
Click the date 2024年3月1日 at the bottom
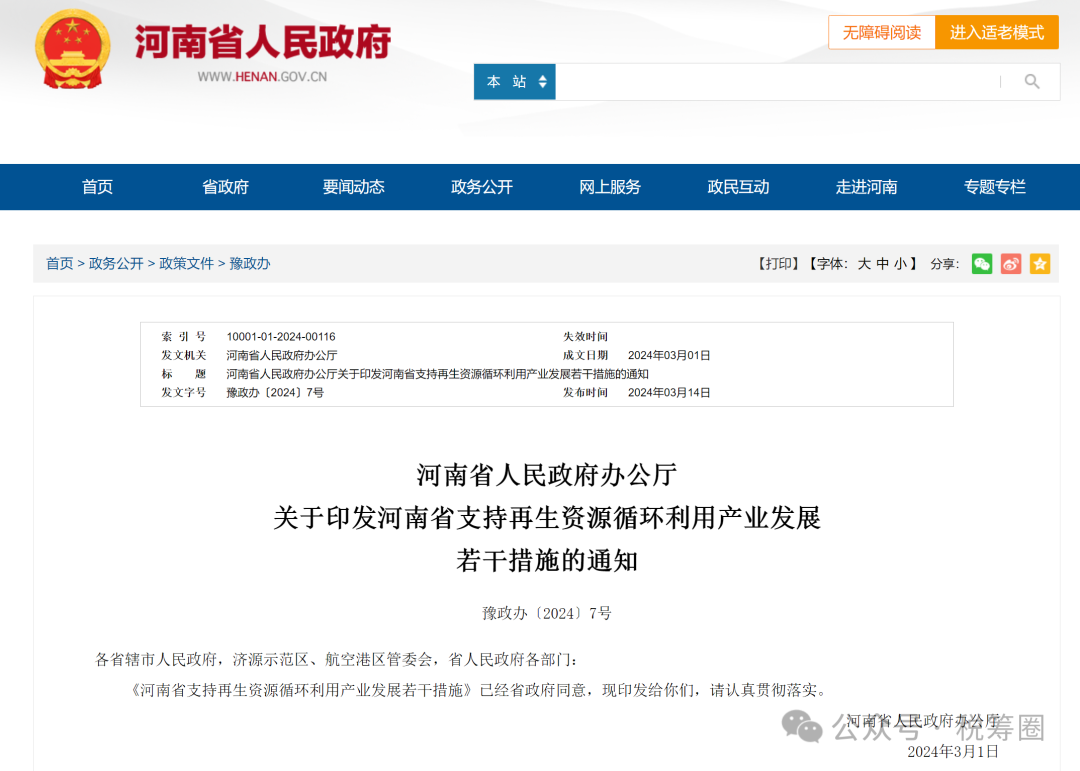(953, 752)
